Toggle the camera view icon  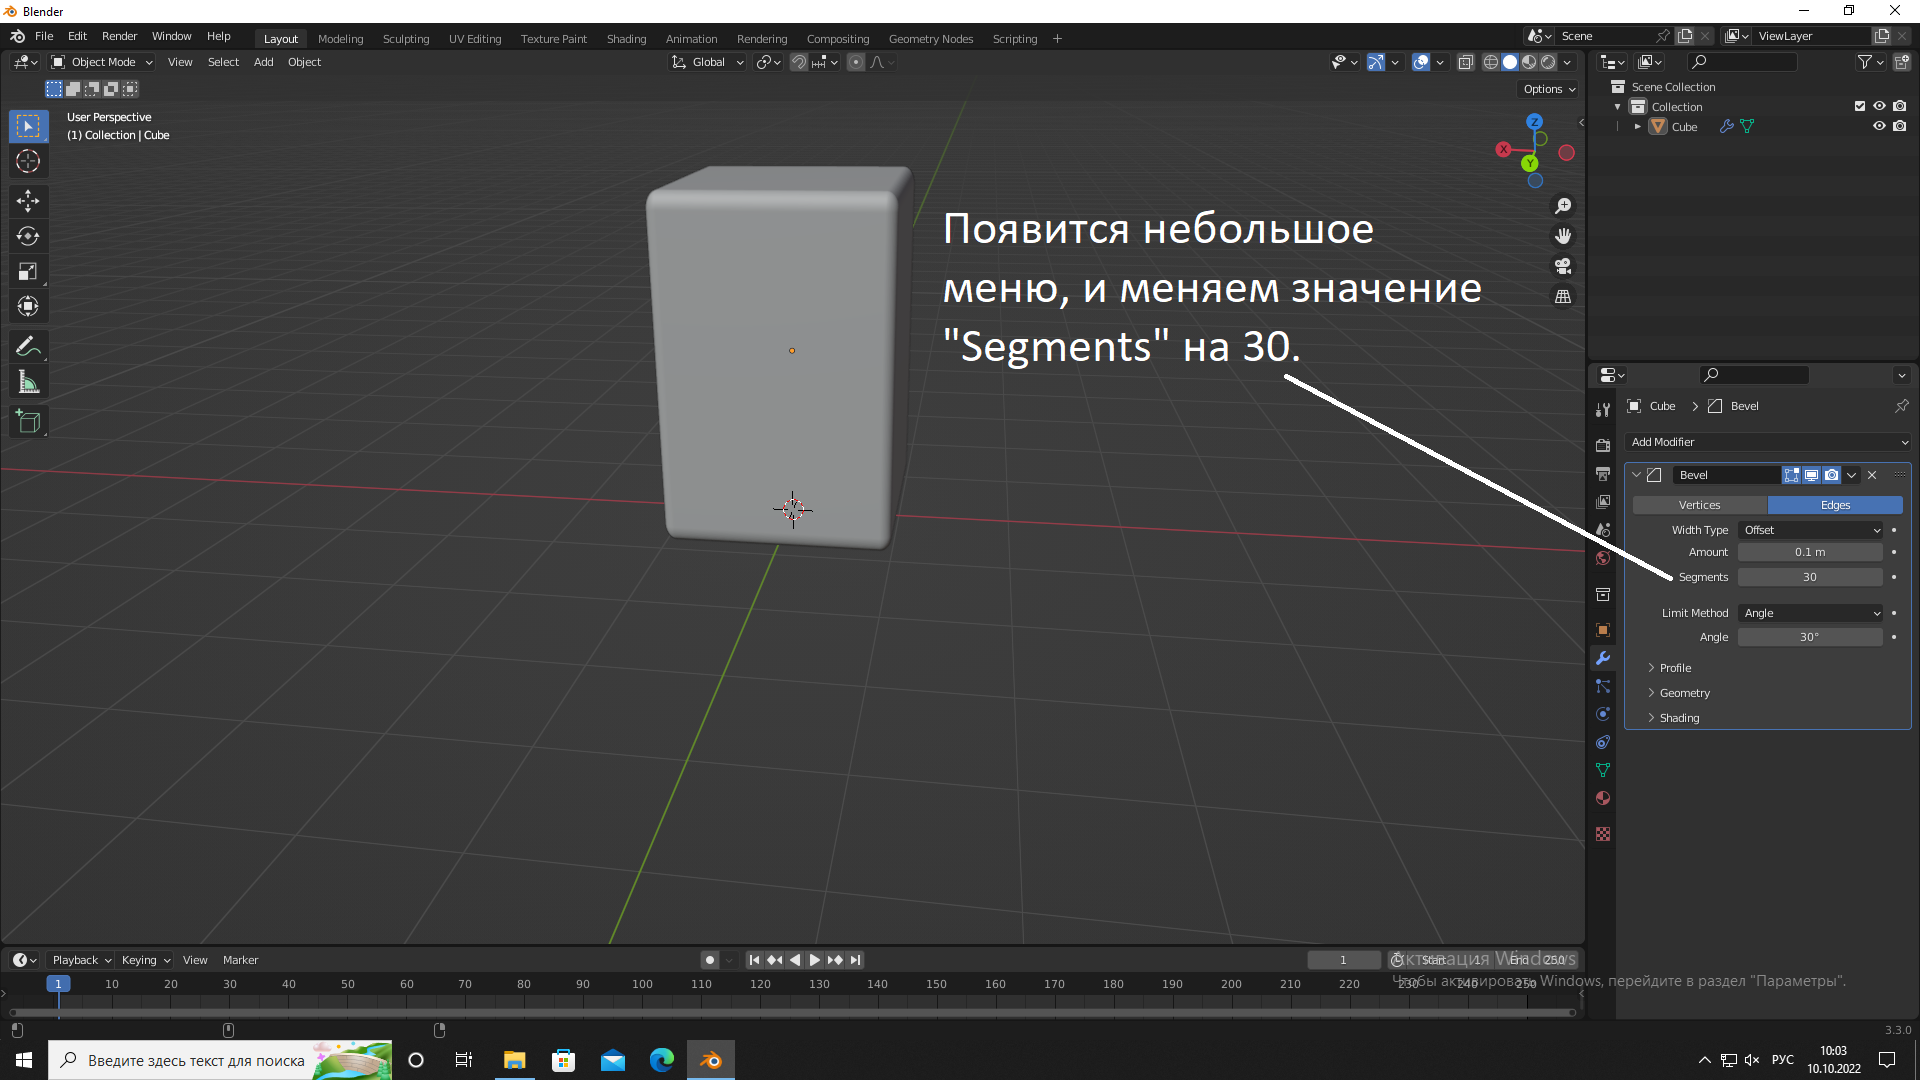click(1563, 266)
